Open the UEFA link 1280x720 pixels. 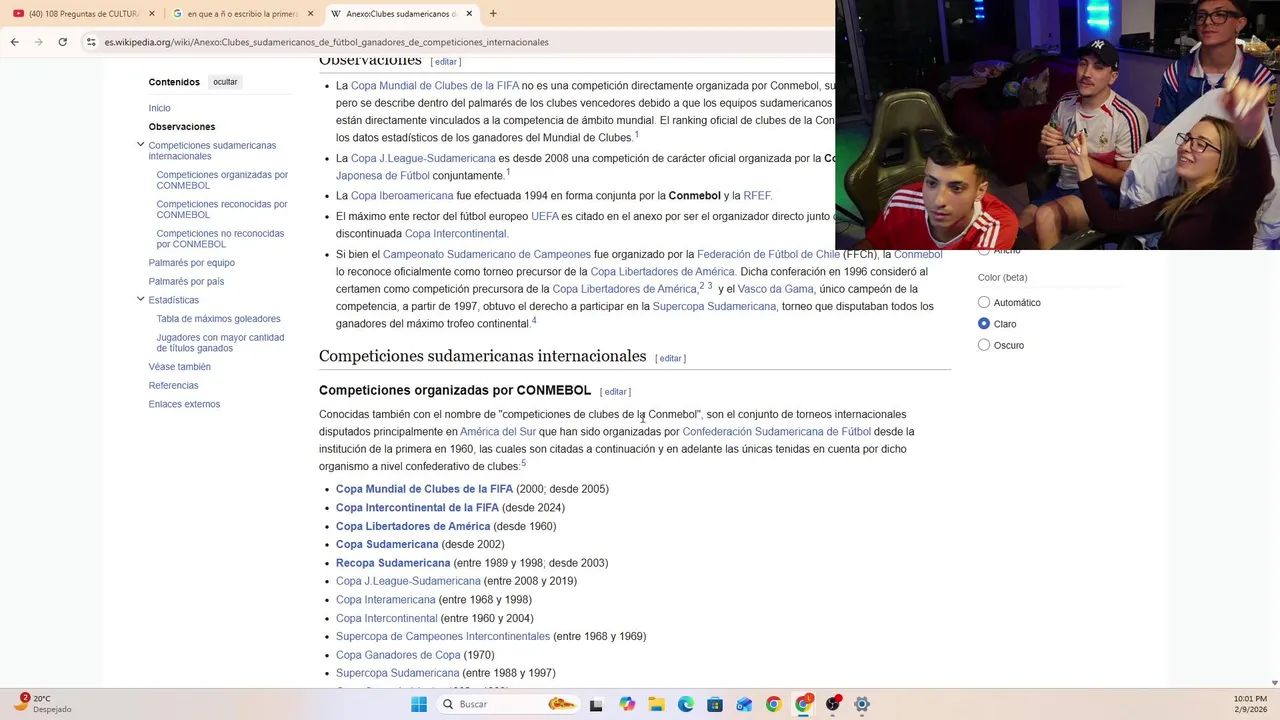click(x=545, y=216)
